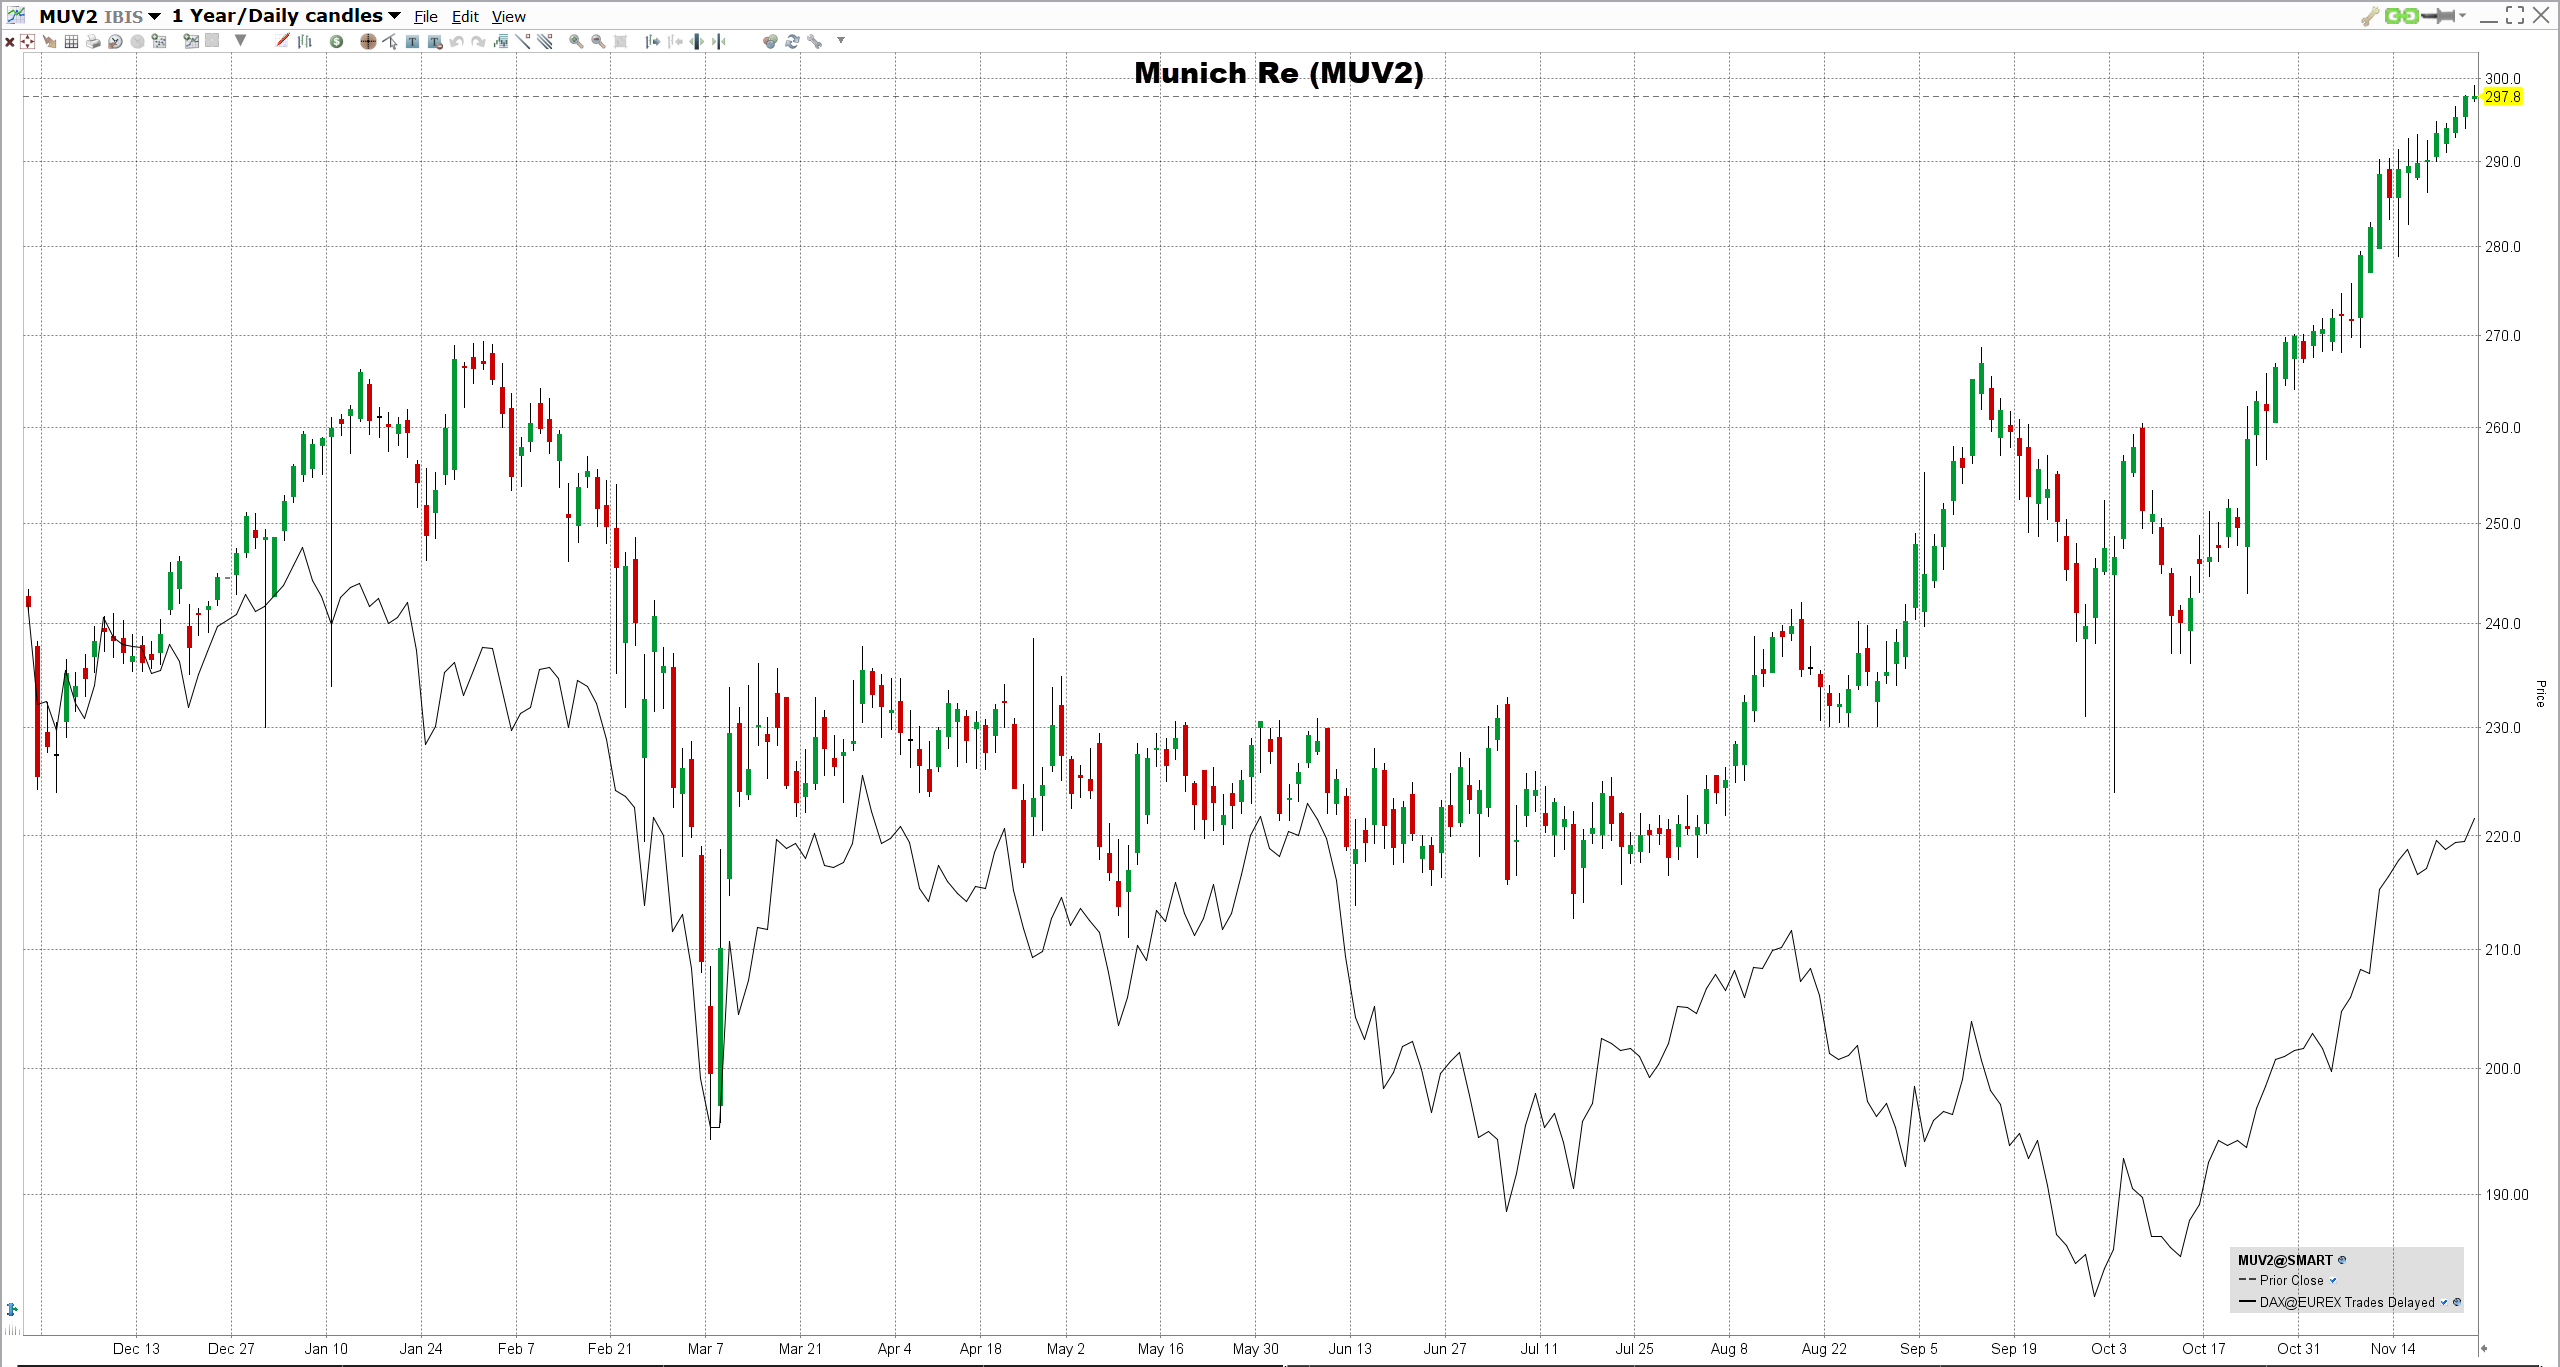
Task: Expand the gray triangle dropdown in toolbar
Action: click(240, 40)
